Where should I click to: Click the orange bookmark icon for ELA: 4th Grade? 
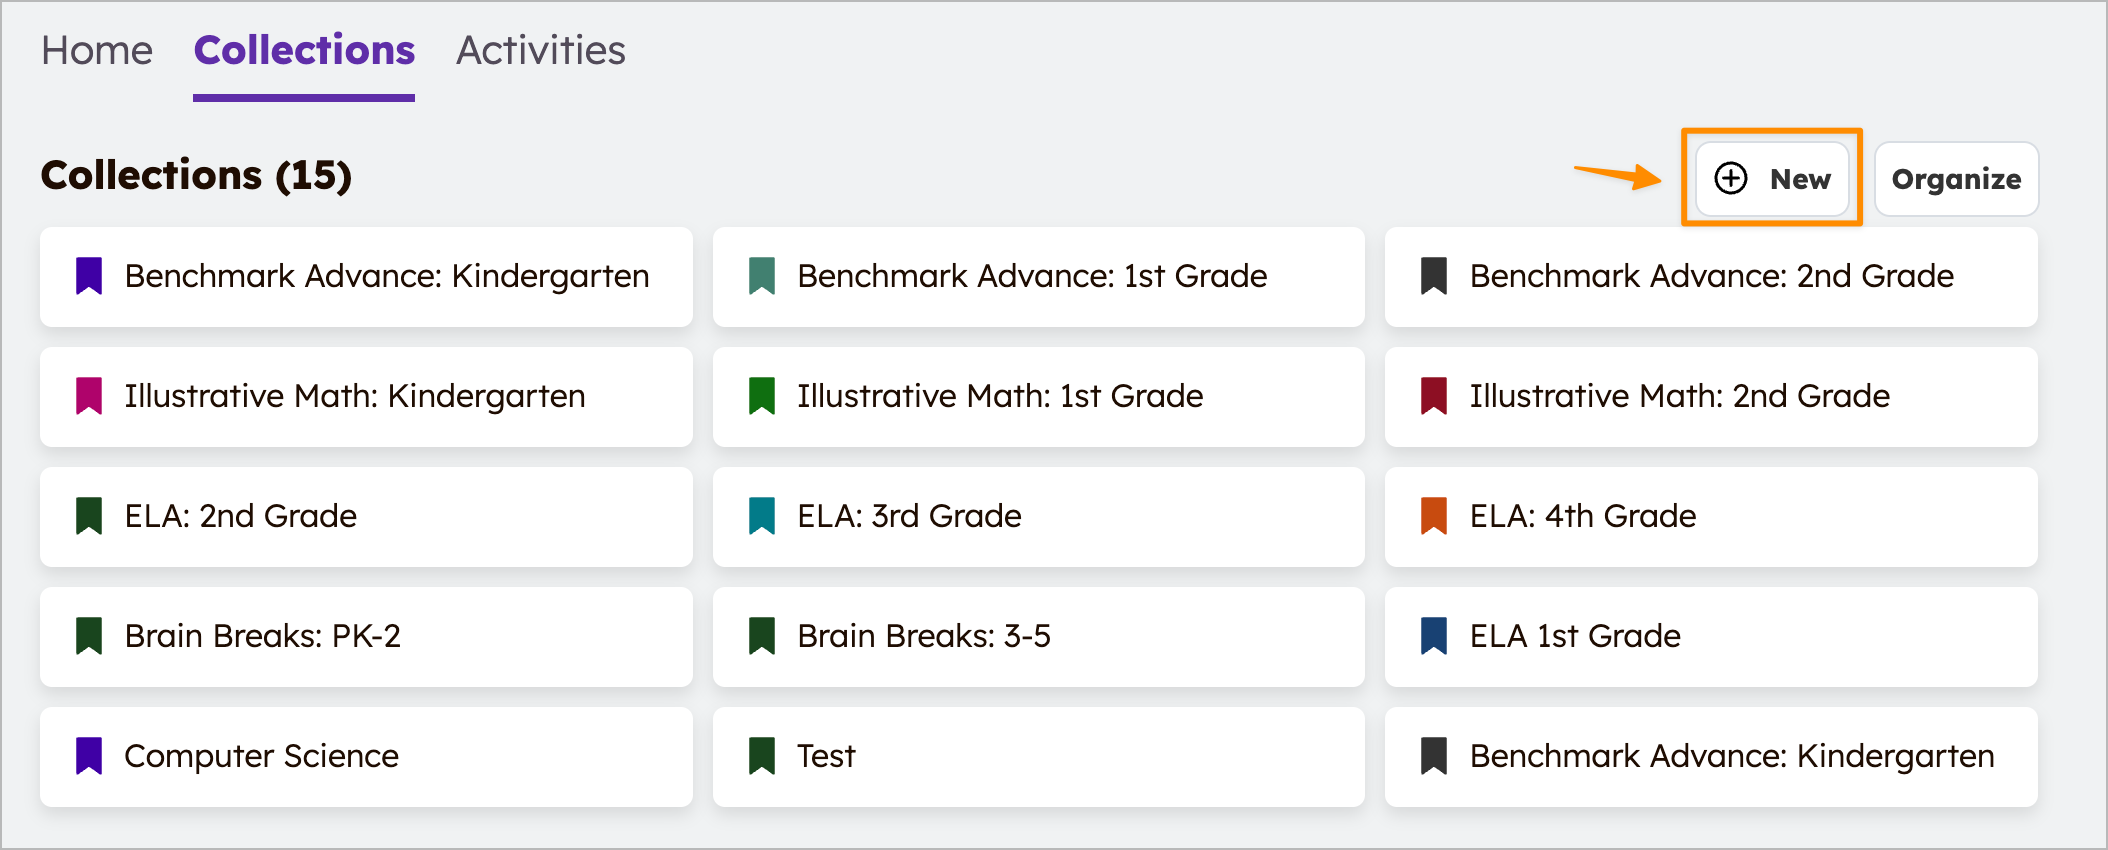point(1434,516)
